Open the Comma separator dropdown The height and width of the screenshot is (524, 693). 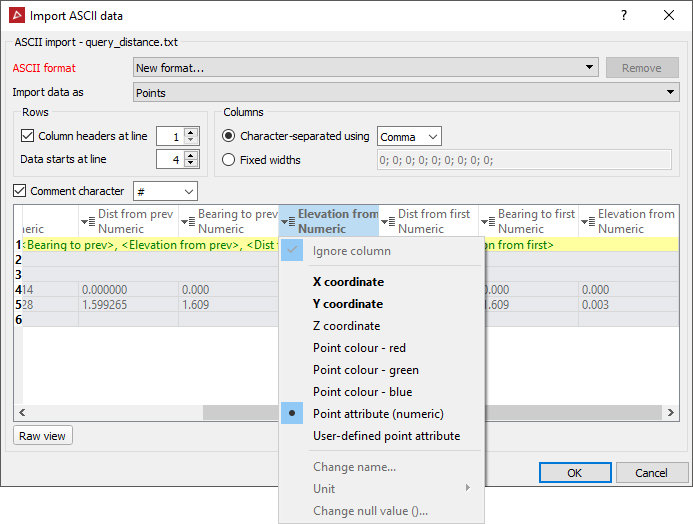(409, 137)
